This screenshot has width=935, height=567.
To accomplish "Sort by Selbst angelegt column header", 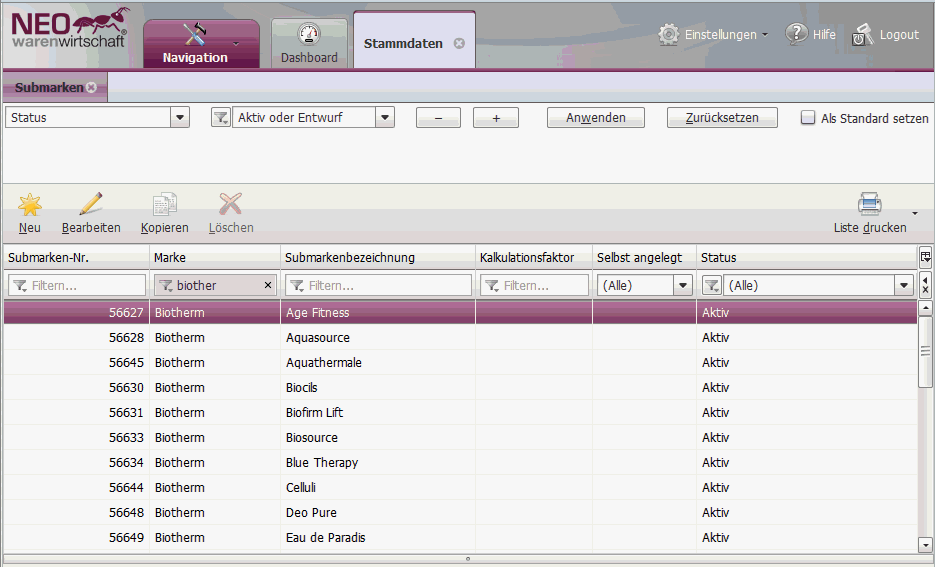I will 645,258.
